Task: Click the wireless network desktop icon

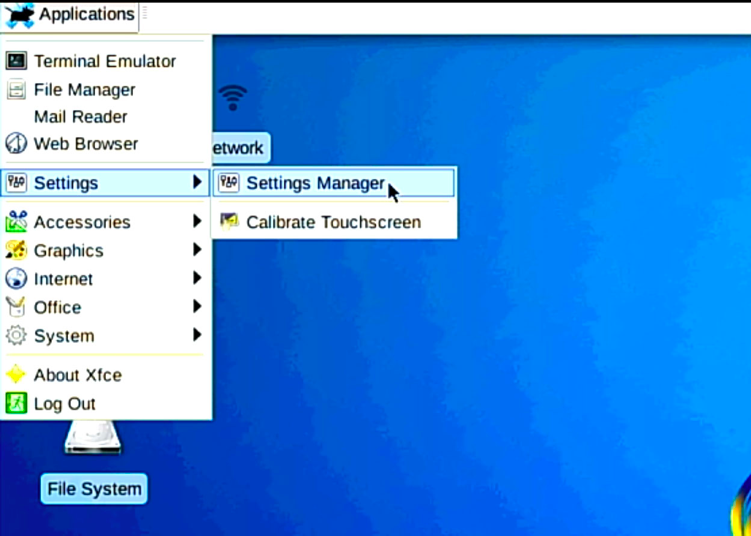Action: click(x=233, y=98)
